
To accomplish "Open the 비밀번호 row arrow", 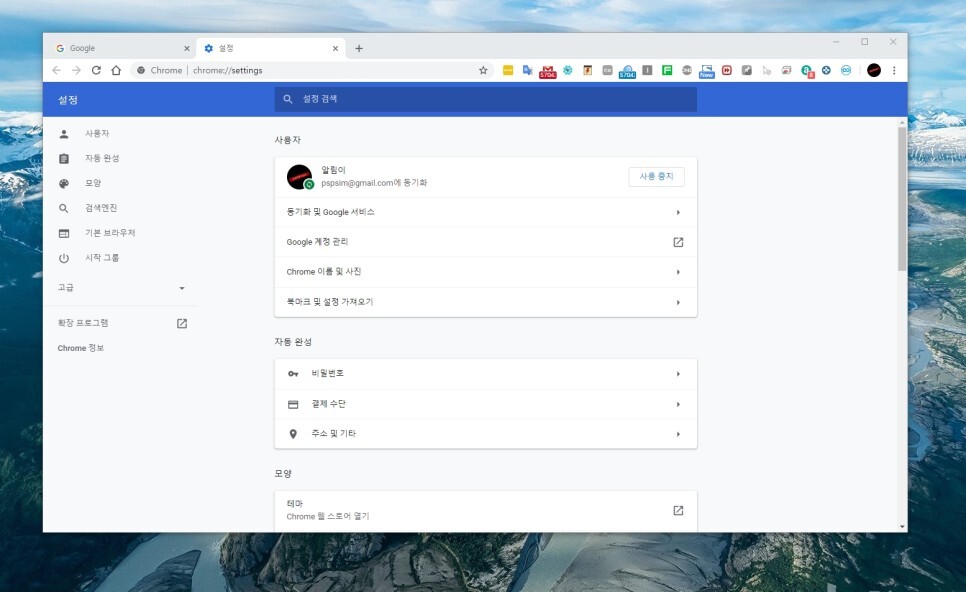I will pyautogui.click(x=678, y=374).
